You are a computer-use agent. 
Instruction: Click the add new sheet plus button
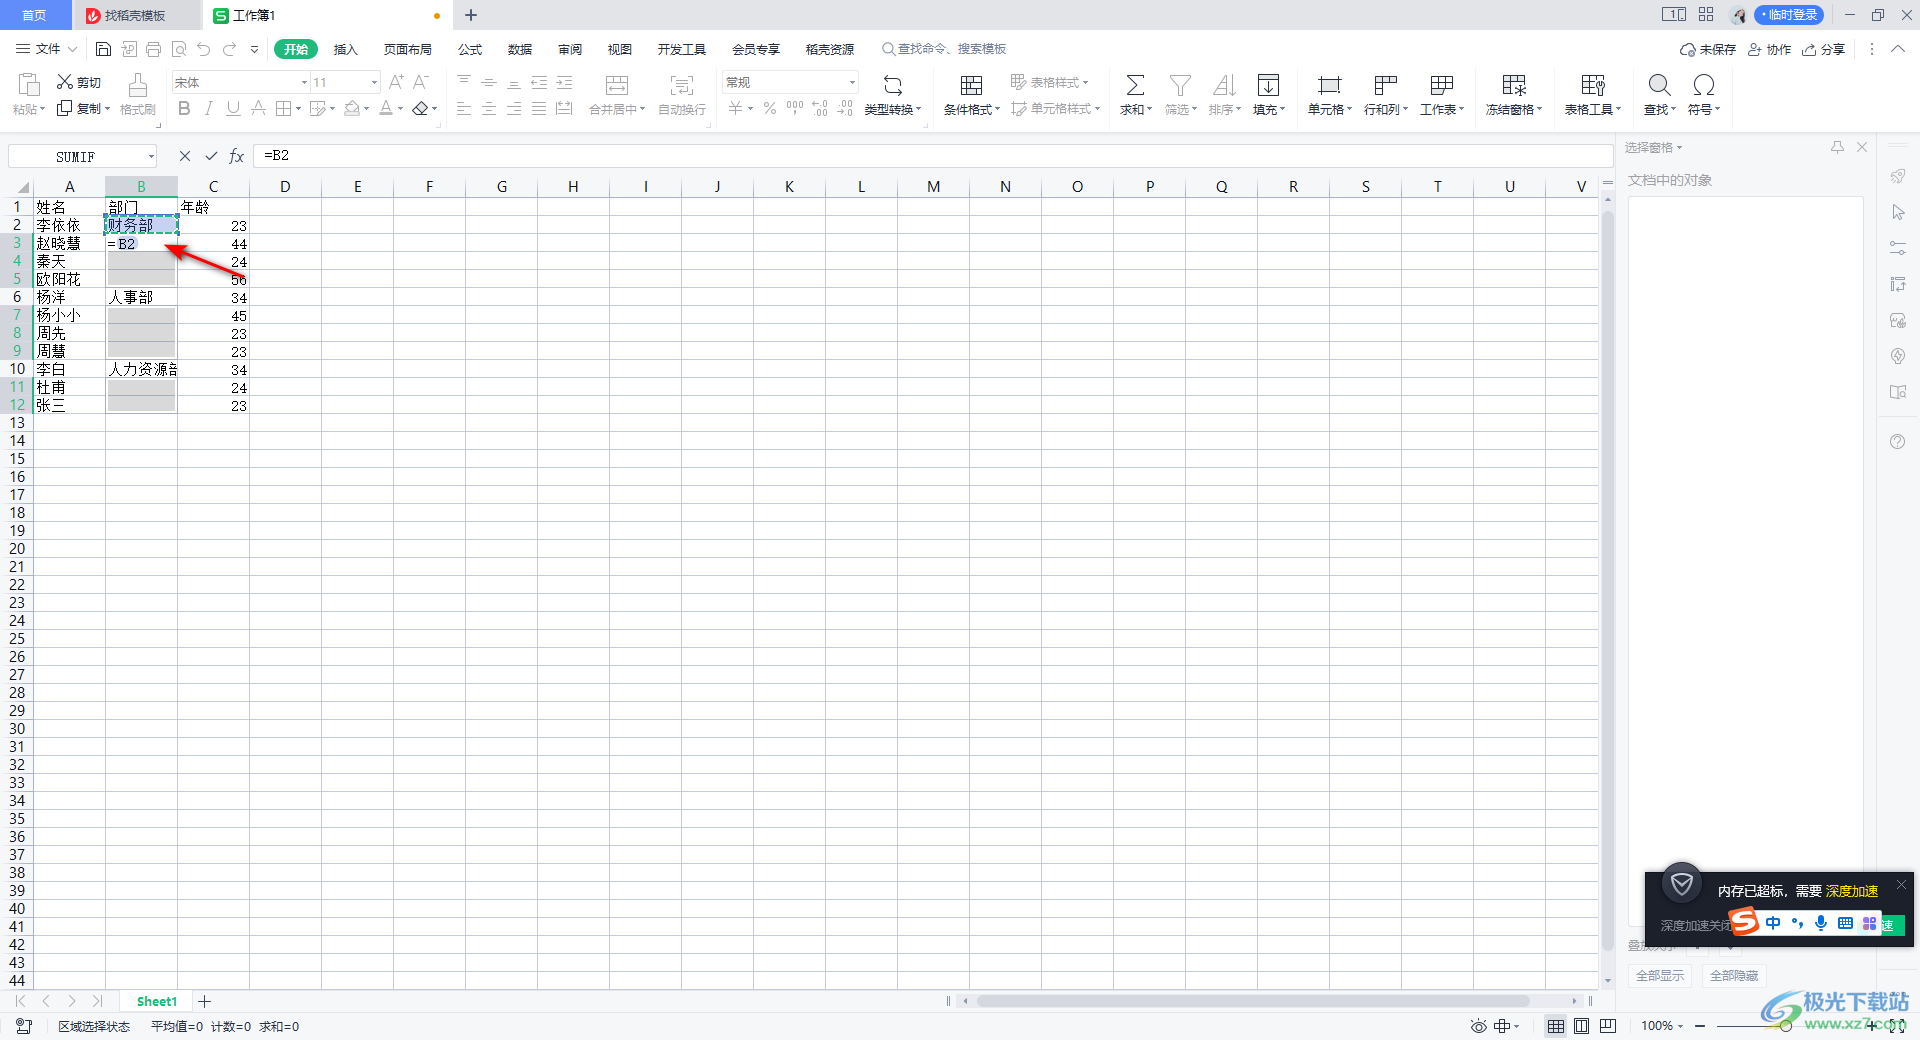tap(205, 1001)
